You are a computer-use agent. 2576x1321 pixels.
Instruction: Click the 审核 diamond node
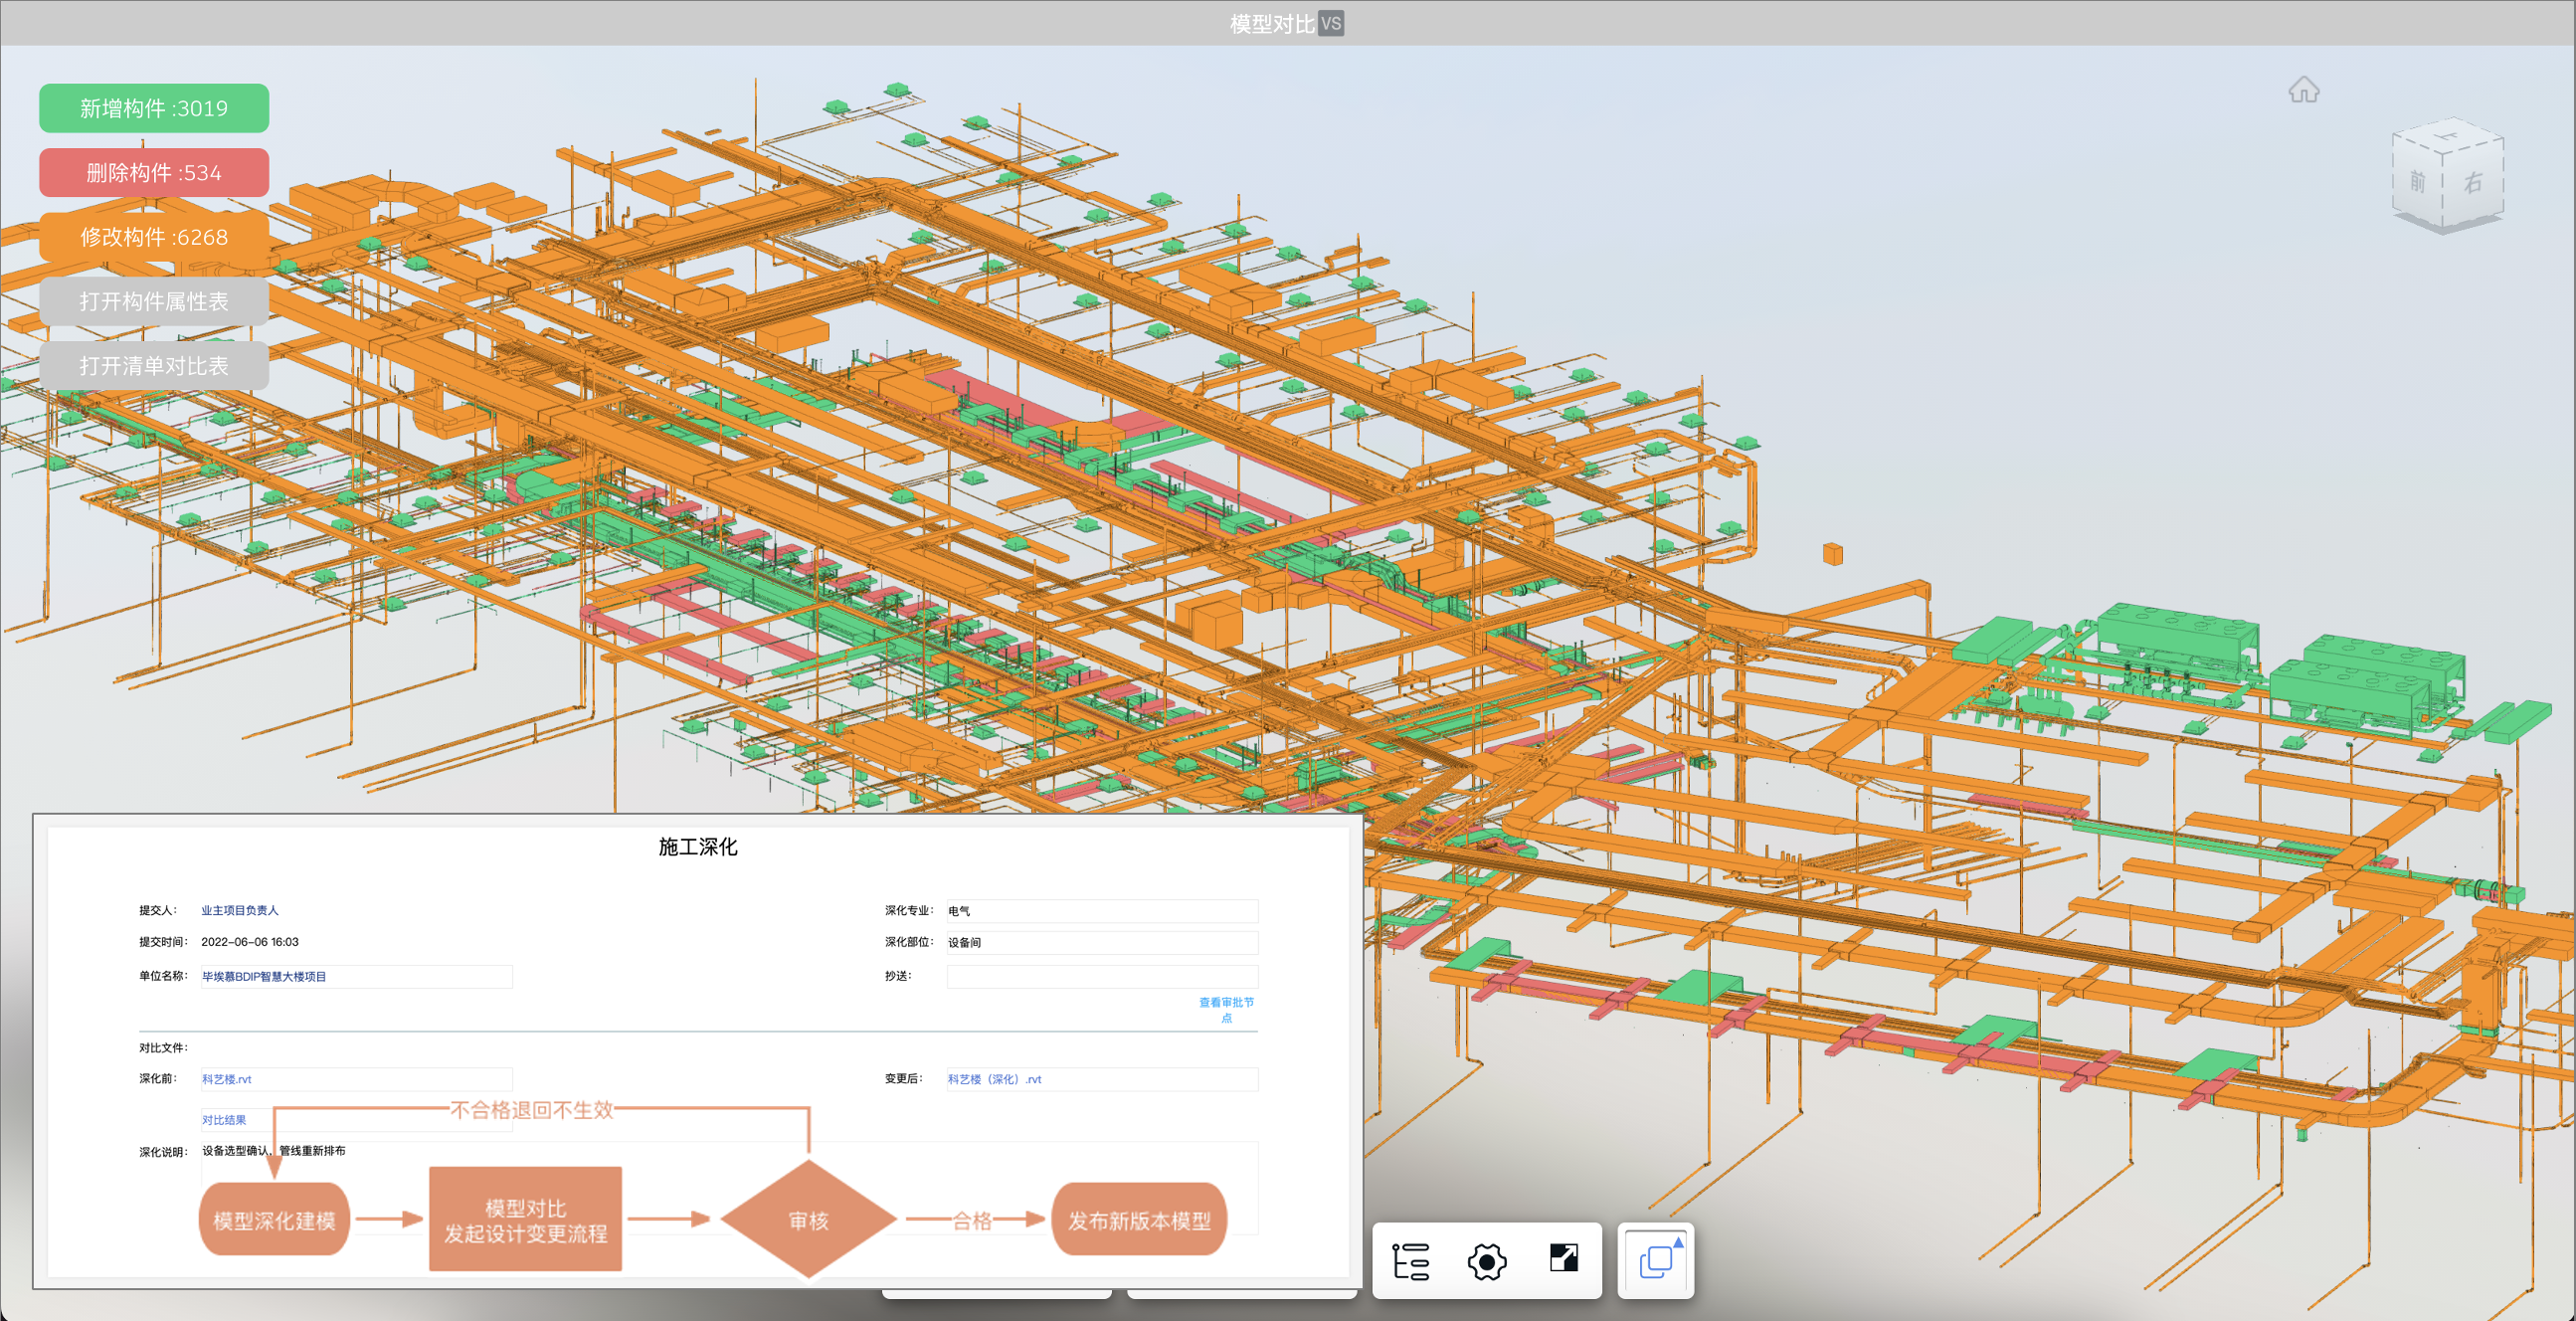tap(808, 1220)
